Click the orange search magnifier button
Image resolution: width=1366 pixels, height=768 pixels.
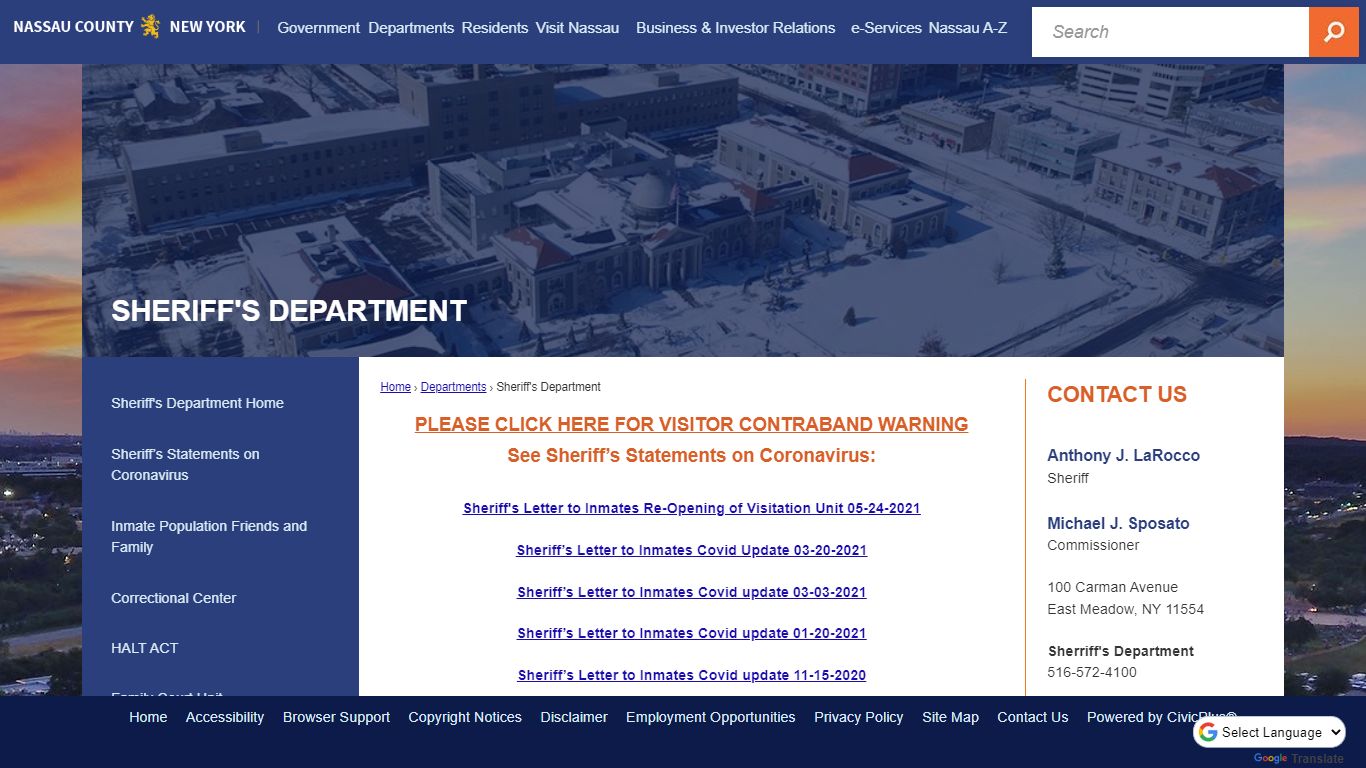[x=1334, y=32]
